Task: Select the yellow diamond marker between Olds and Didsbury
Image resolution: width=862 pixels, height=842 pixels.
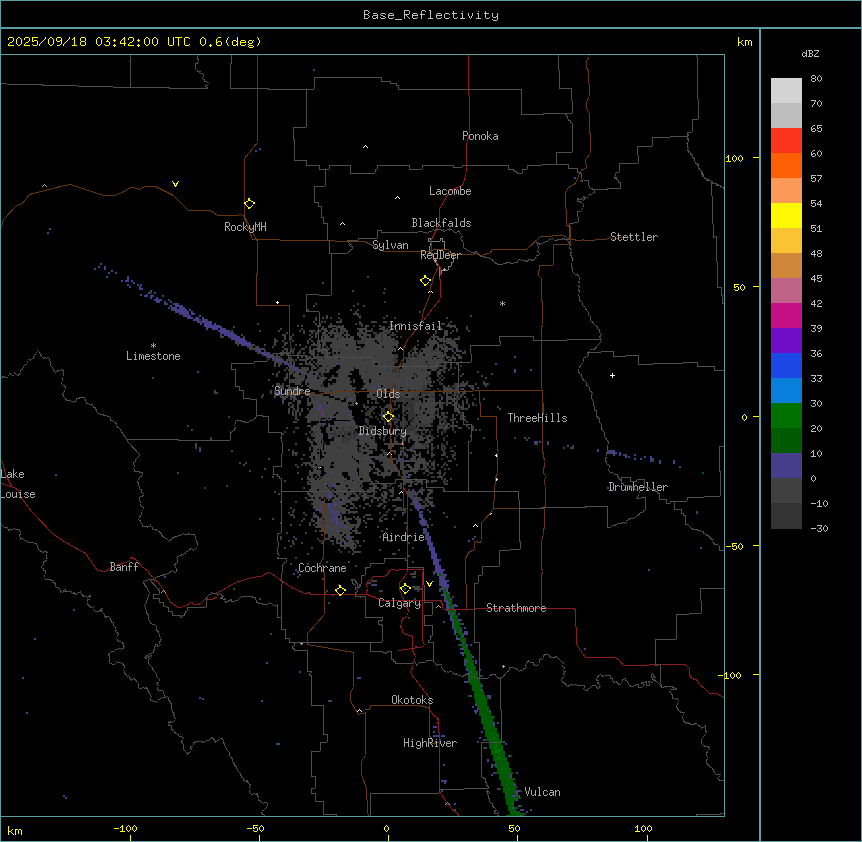Action: tap(388, 417)
